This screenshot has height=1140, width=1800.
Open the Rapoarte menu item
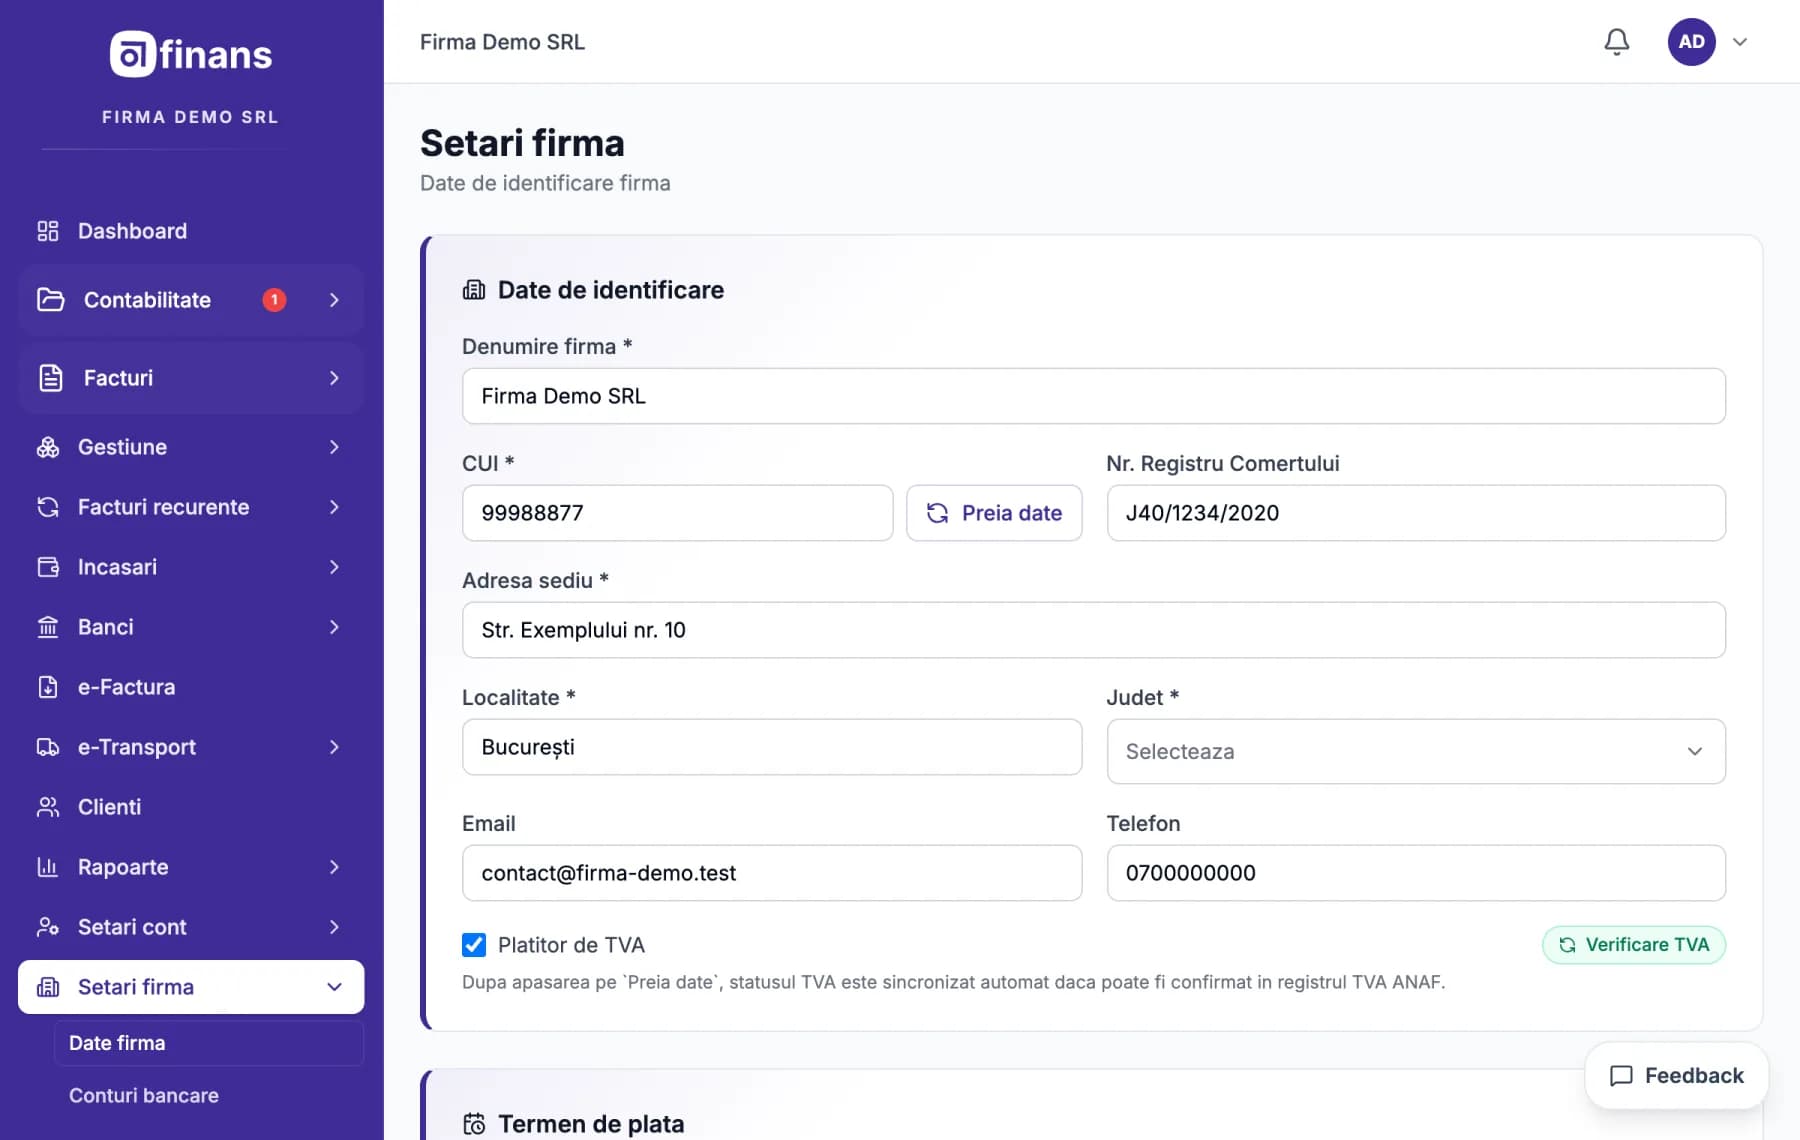click(x=191, y=867)
